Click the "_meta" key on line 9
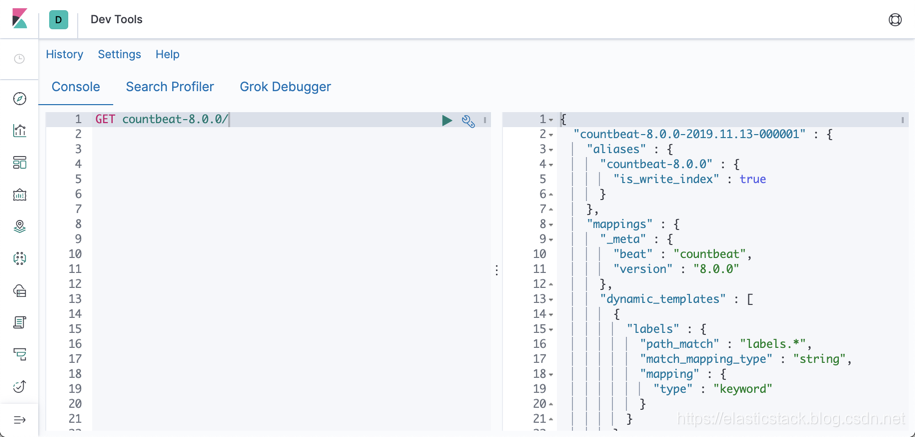 click(x=624, y=240)
